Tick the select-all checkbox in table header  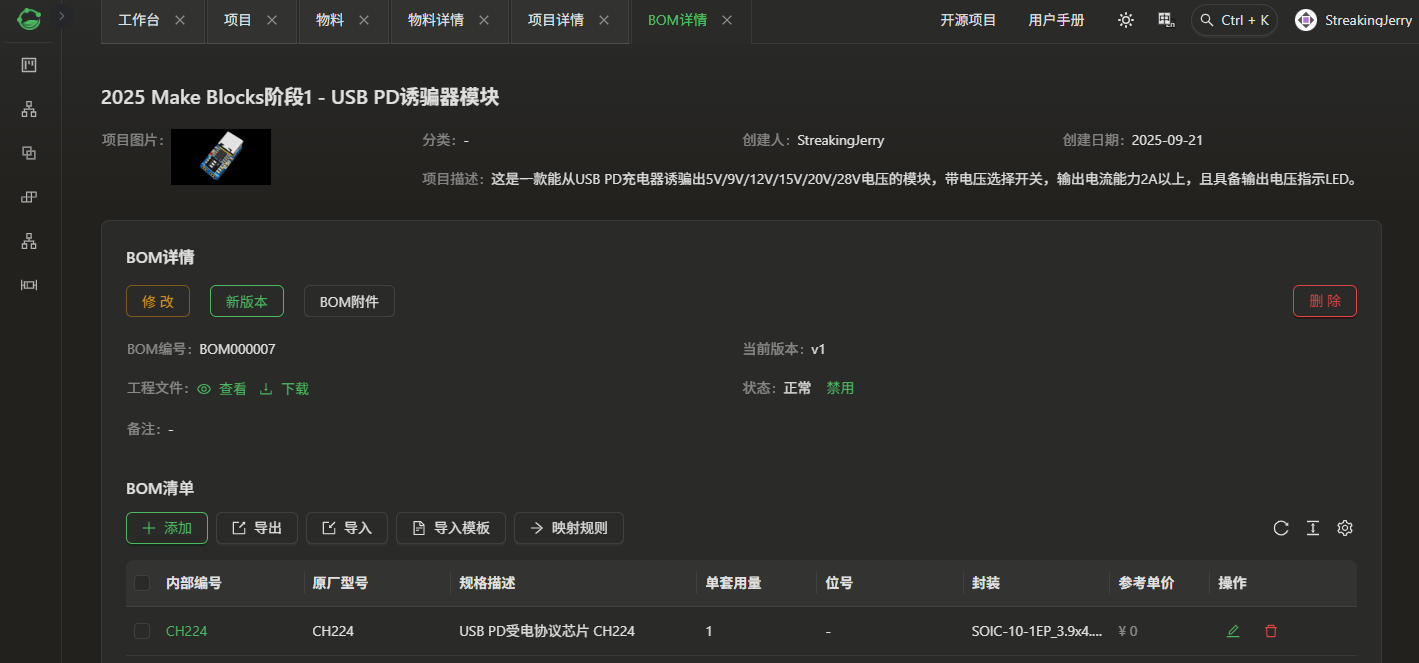click(142, 583)
